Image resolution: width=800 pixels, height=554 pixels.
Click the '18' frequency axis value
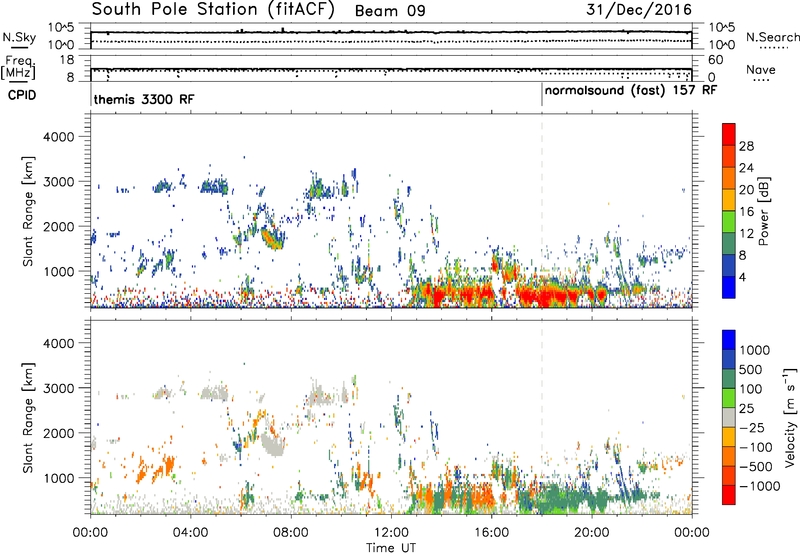click(x=66, y=60)
